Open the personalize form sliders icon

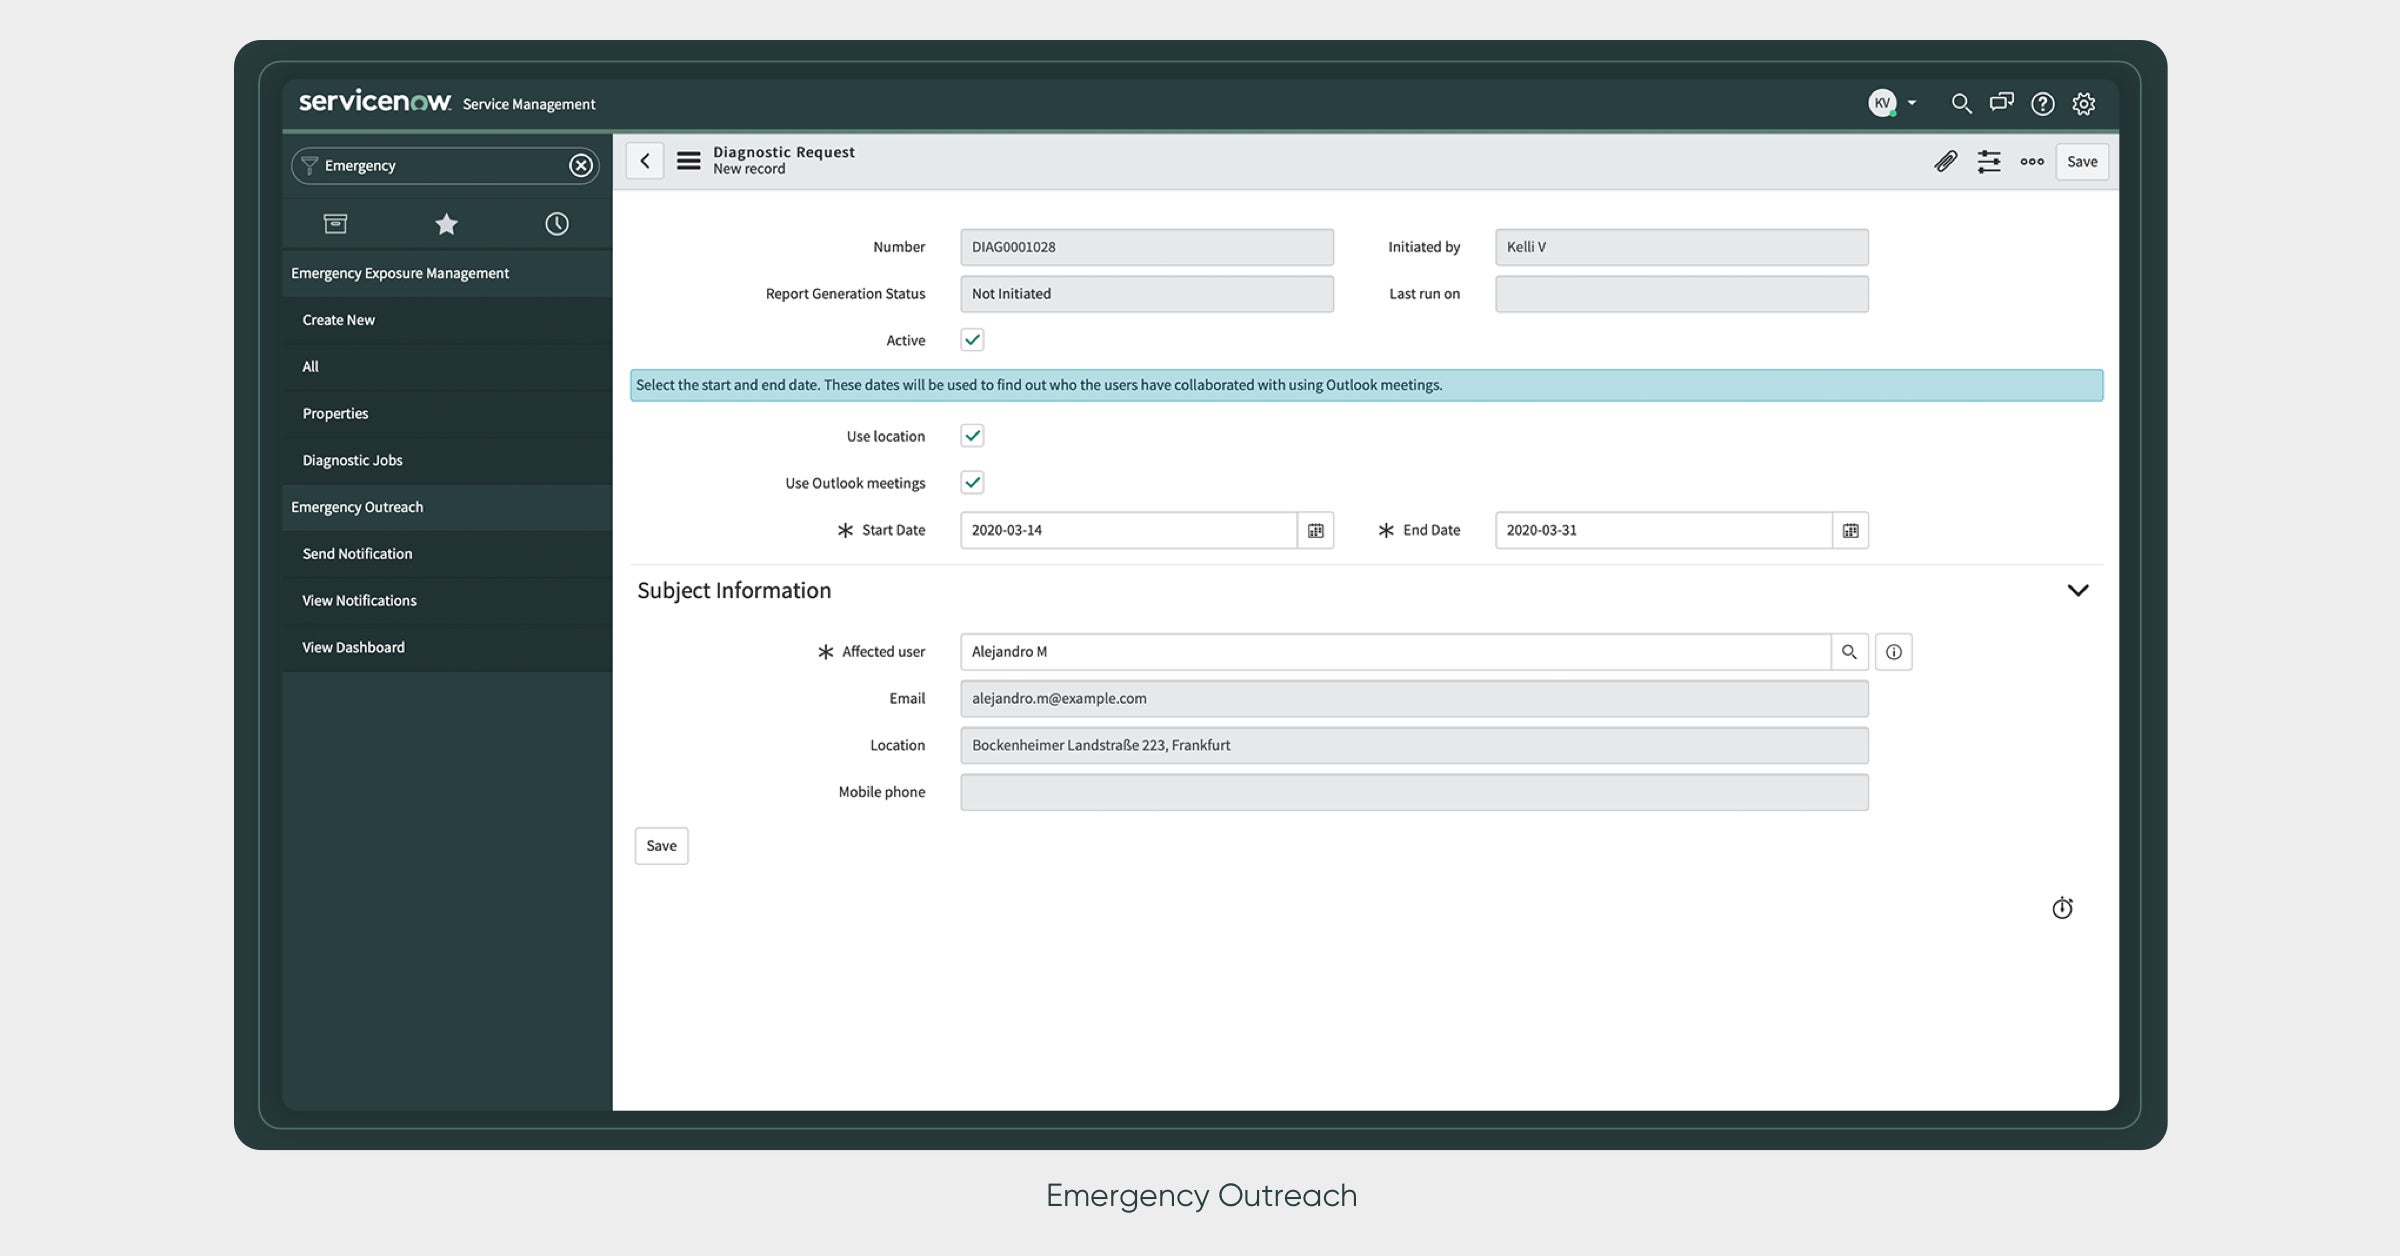(1988, 161)
